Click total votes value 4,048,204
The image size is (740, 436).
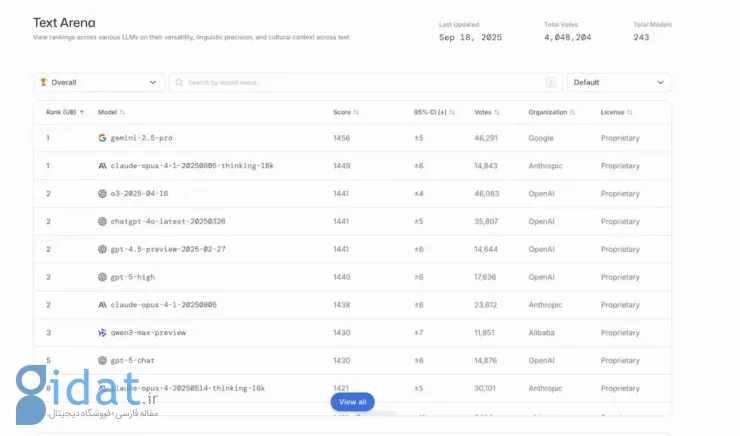click(567, 37)
